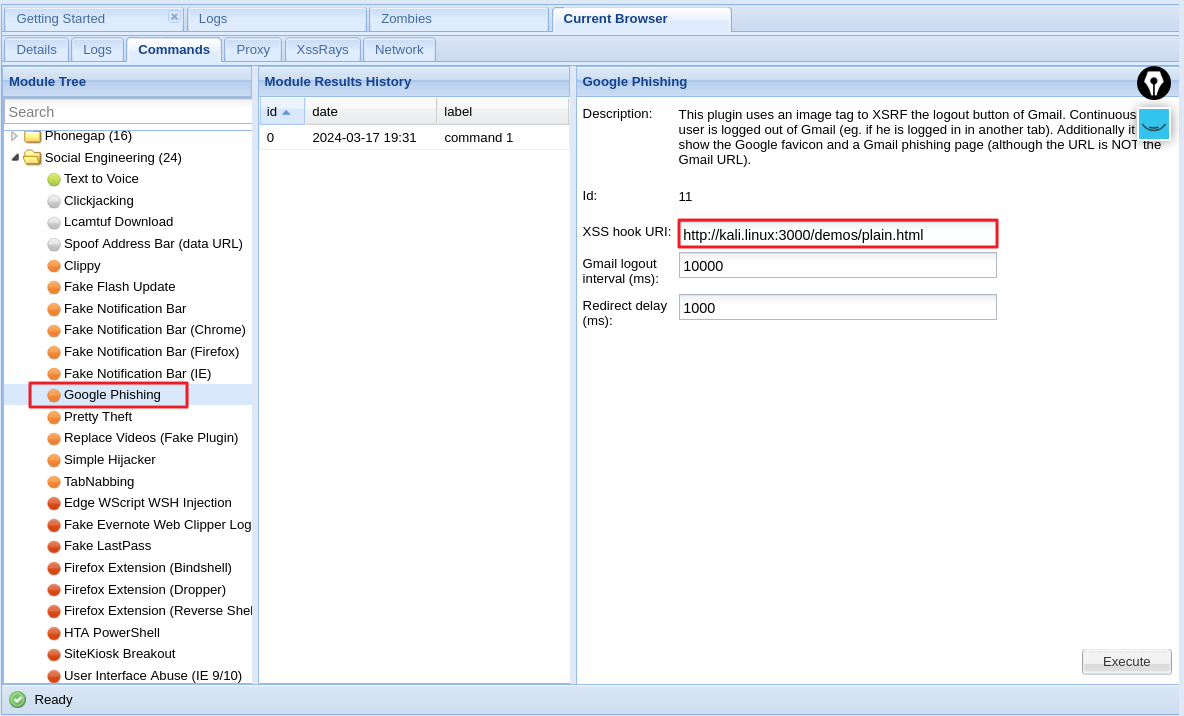Close the Getting Started tab
1184x716 pixels.
point(174,17)
